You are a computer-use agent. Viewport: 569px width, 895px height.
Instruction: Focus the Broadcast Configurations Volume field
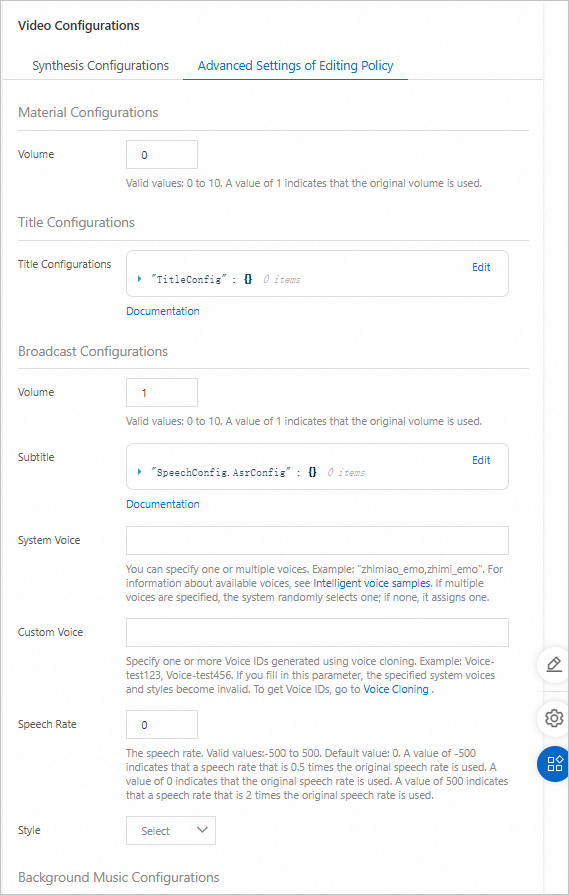162,393
